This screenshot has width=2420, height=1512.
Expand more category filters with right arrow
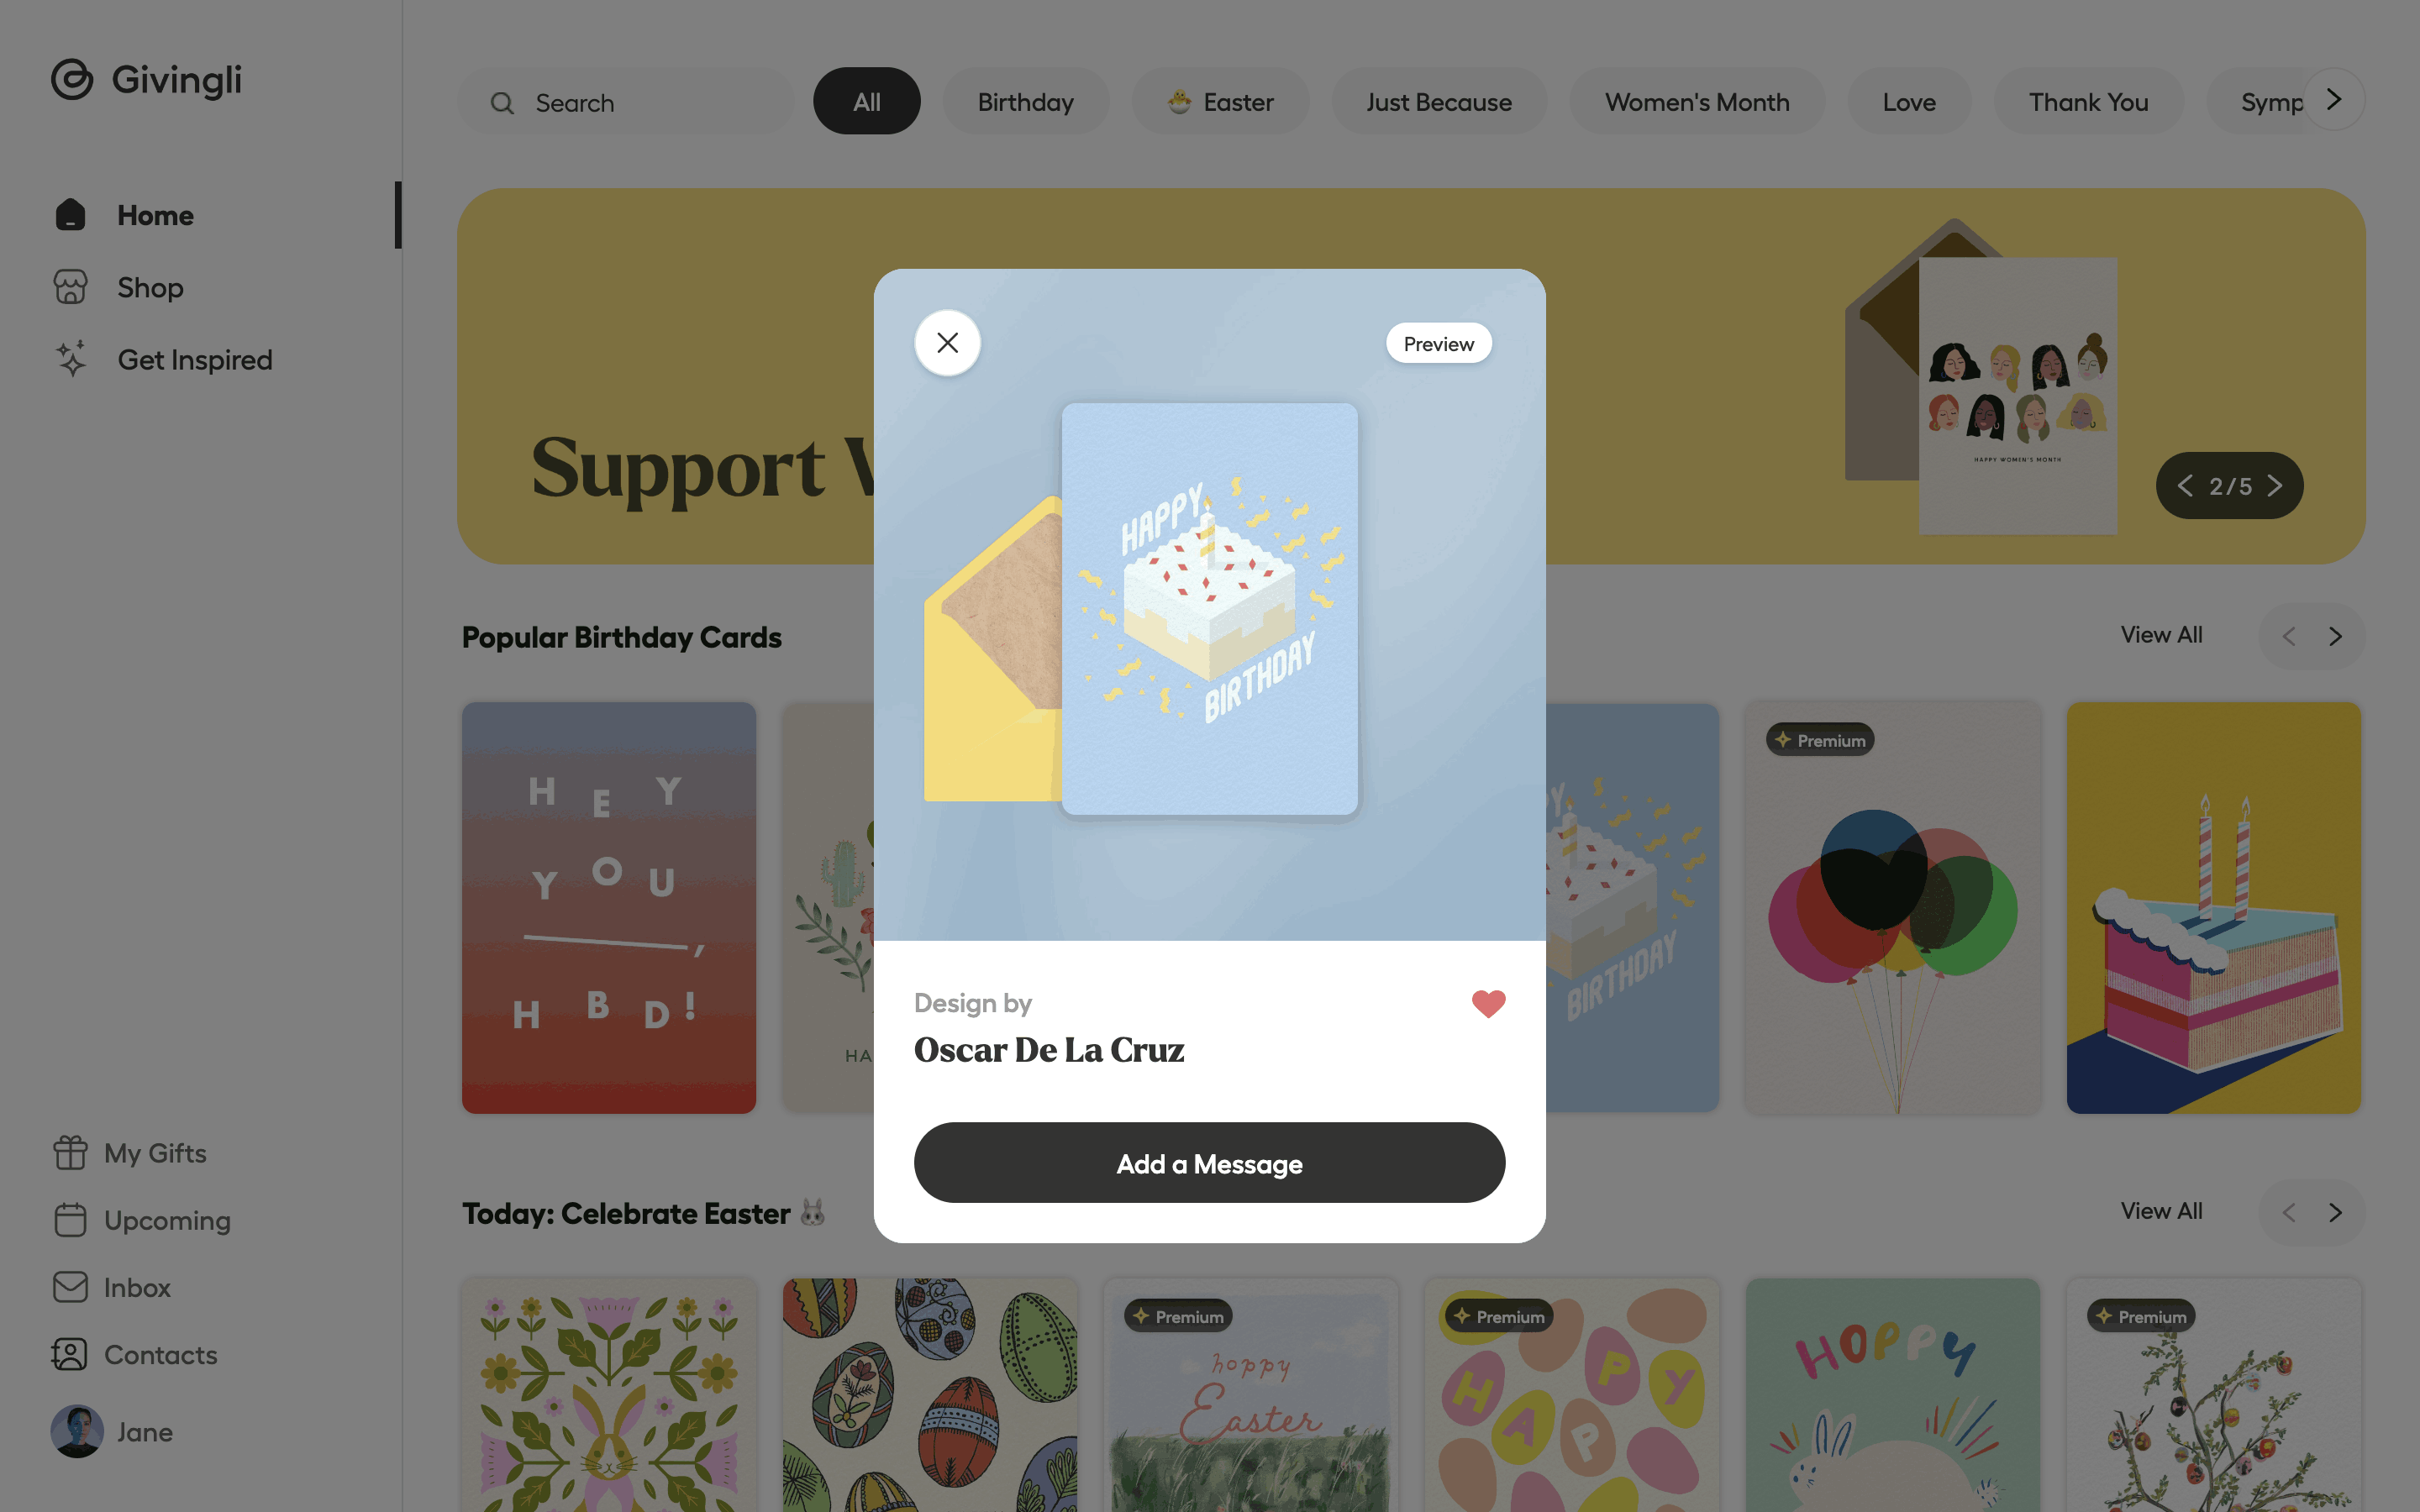pos(2334,99)
